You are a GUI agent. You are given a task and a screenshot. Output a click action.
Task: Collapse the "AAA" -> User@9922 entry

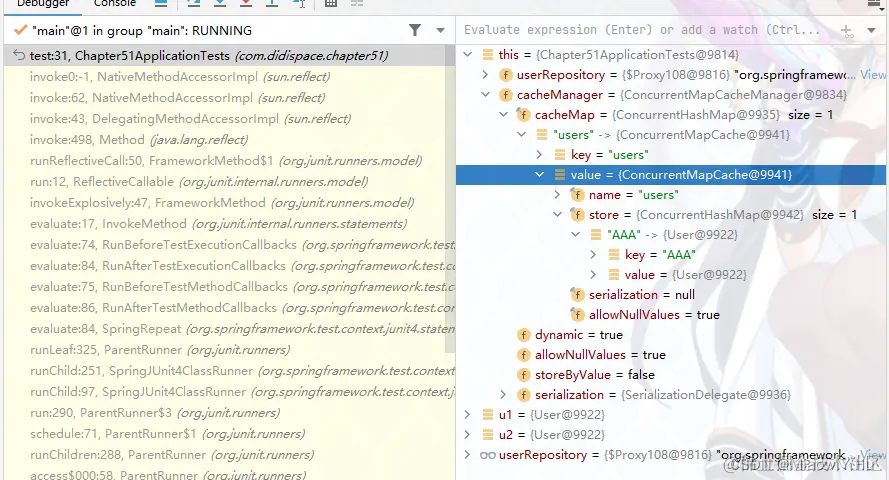coord(575,235)
